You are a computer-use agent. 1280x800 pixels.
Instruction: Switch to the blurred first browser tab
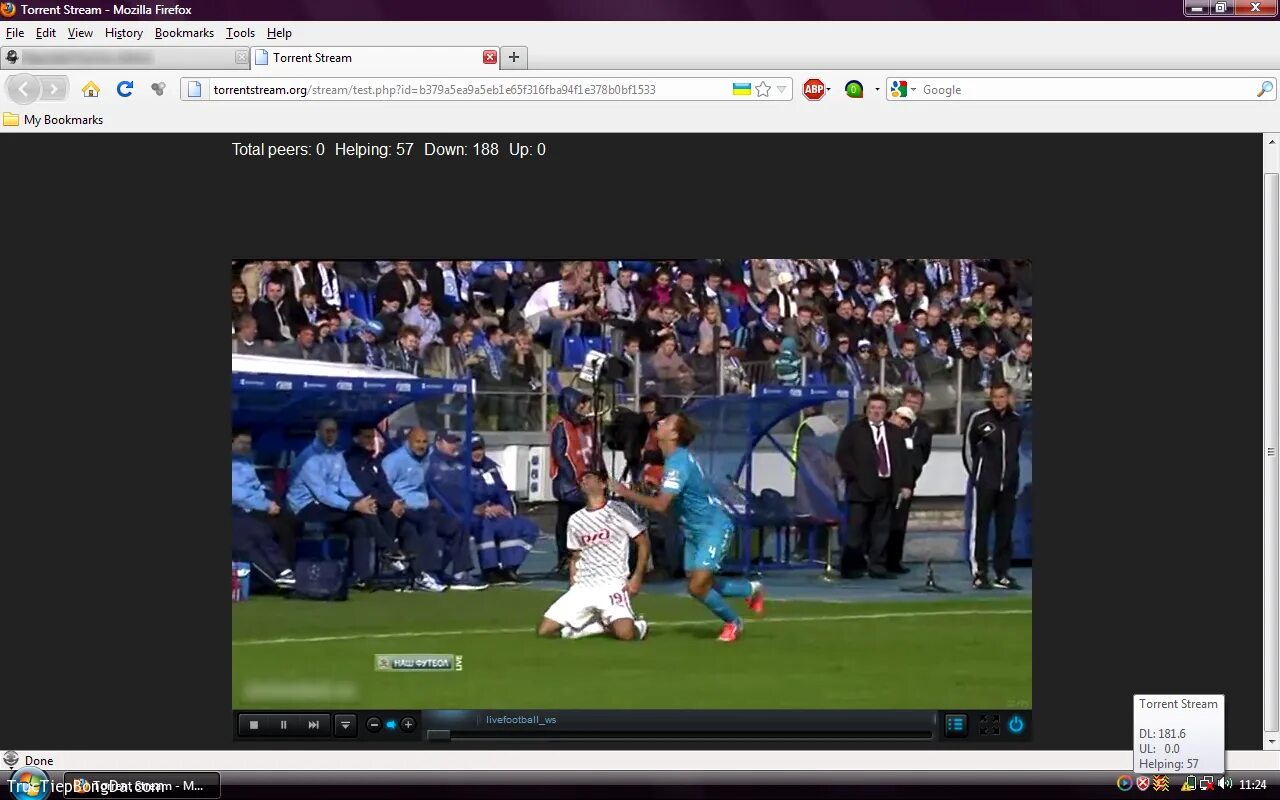[x=125, y=58]
